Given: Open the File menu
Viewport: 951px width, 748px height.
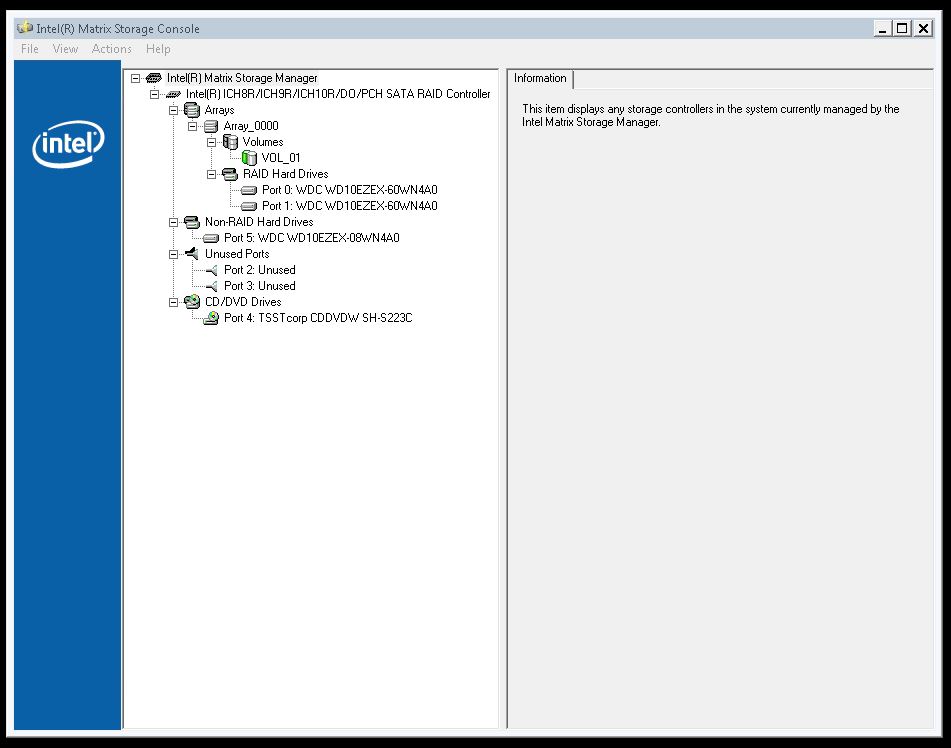Looking at the screenshot, I should click(x=30, y=49).
